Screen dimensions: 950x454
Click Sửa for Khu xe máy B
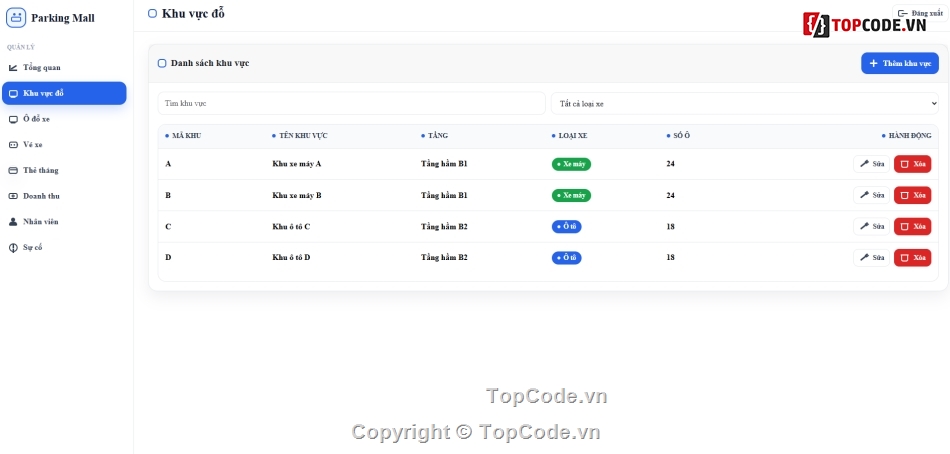[871, 195]
